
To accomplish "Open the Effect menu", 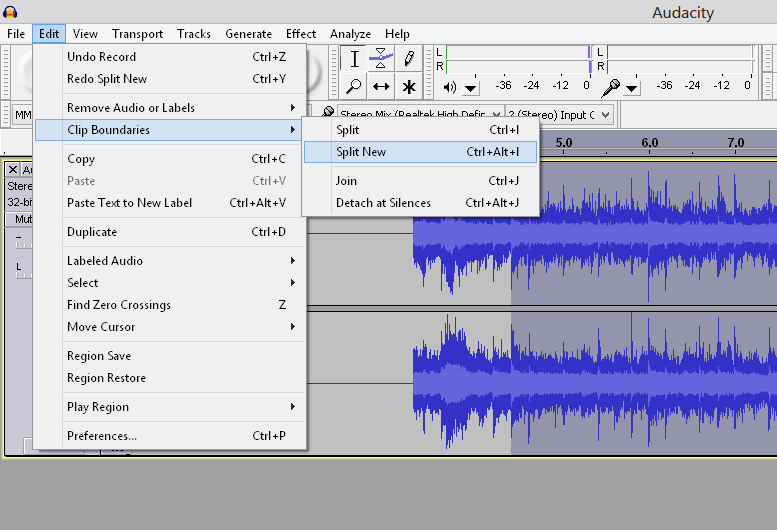I will tap(301, 34).
